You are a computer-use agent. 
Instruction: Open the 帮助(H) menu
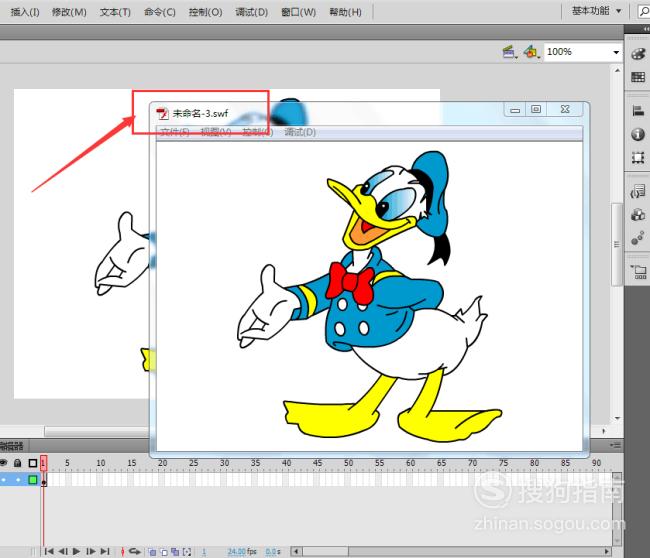tap(345, 12)
